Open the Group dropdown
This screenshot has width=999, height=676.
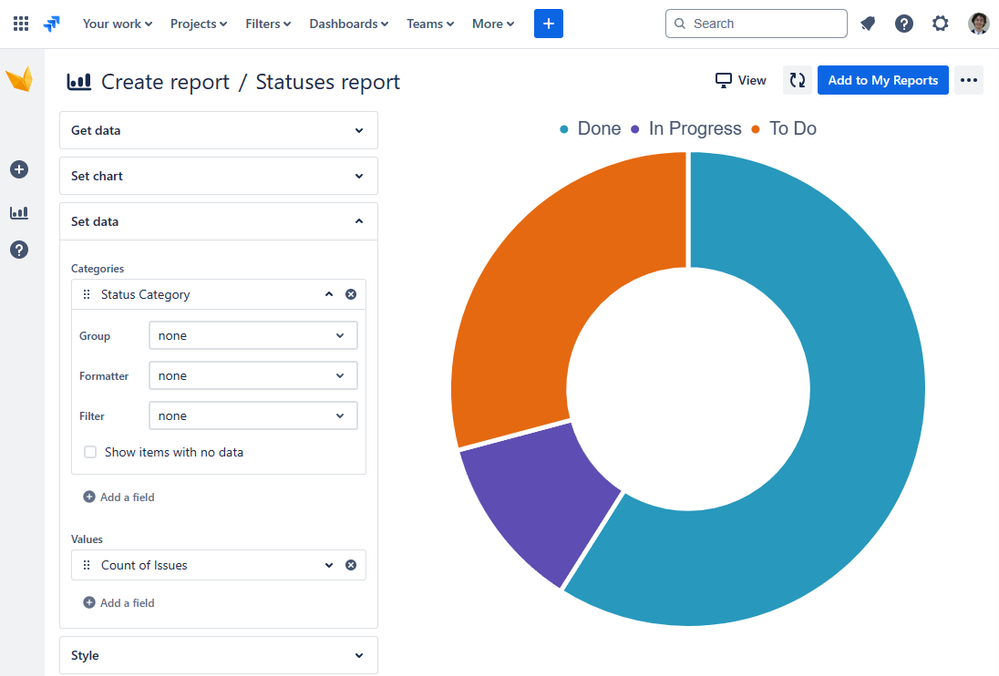(253, 336)
